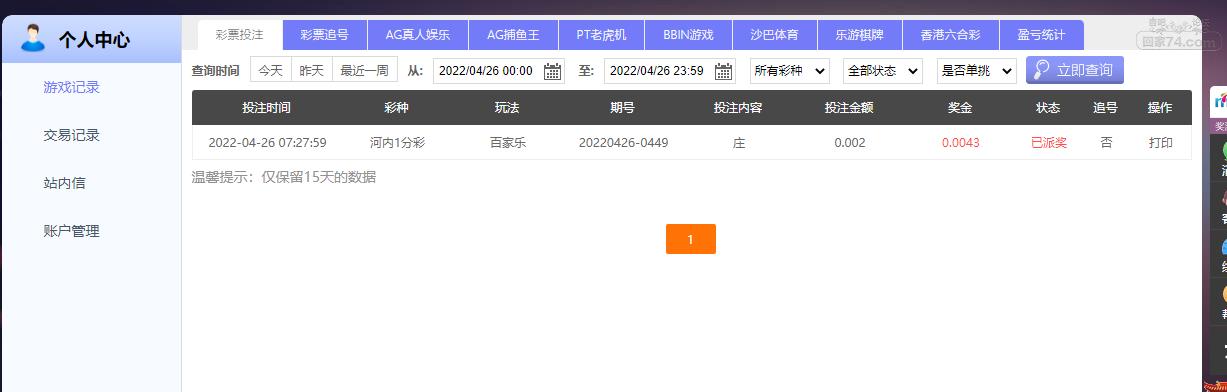The height and width of the screenshot is (392, 1227).
Task: Open 交易记录 in the sidebar
Action: point(72,135)
